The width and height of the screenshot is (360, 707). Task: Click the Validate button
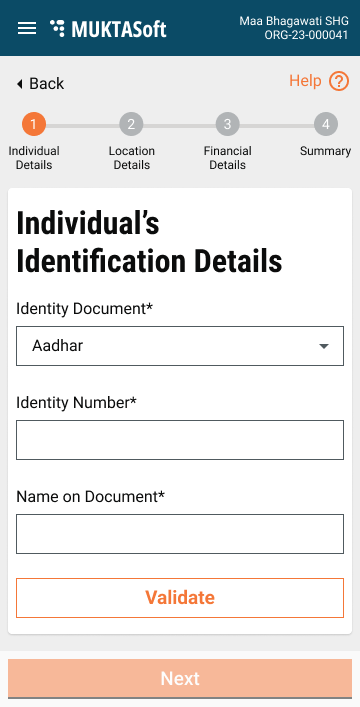pyautogui.click(x=180, y=598)
